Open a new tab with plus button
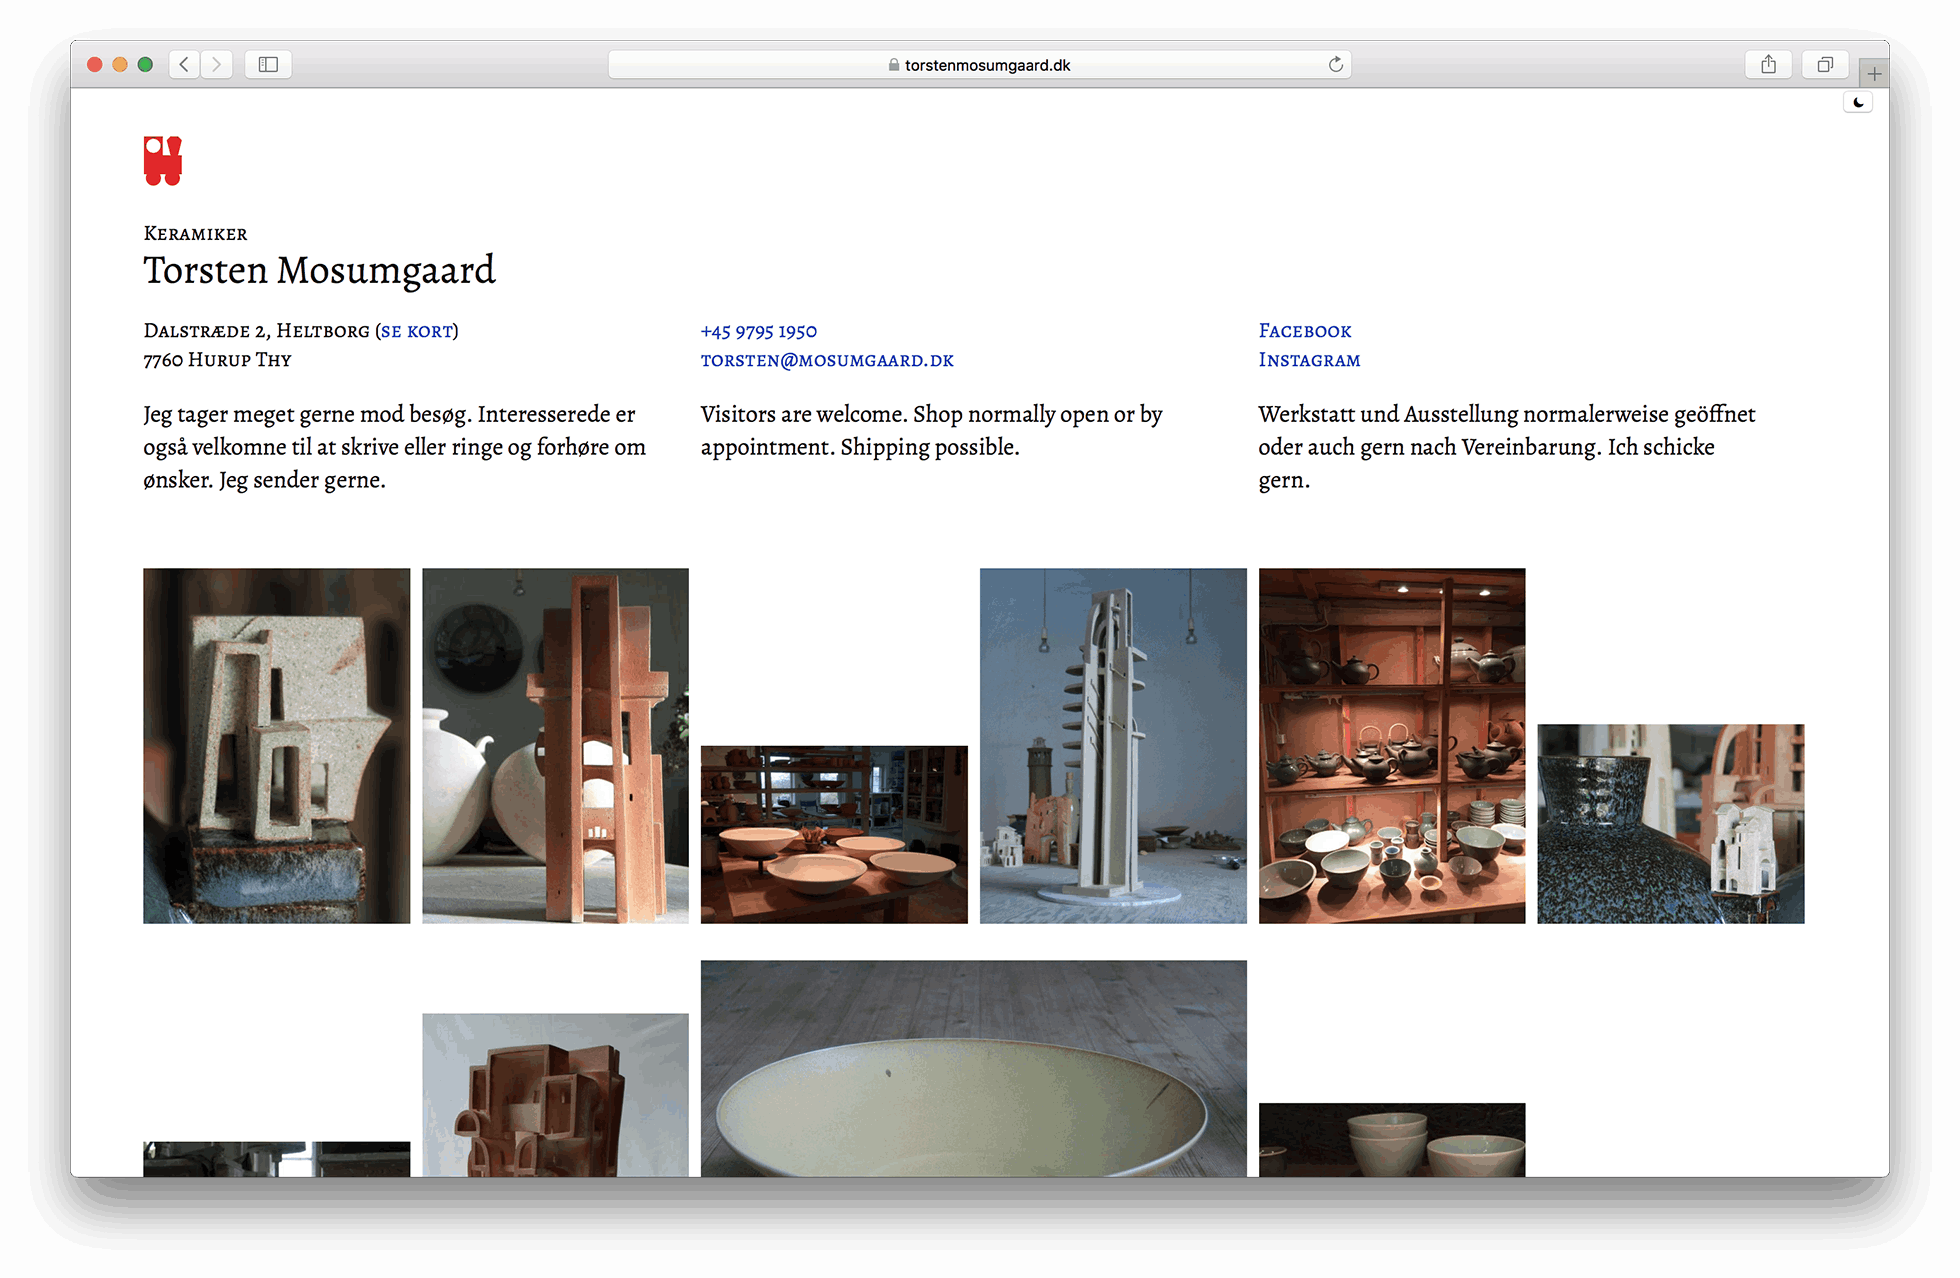This screenshot has width=1960, height=1278. 1874,74
